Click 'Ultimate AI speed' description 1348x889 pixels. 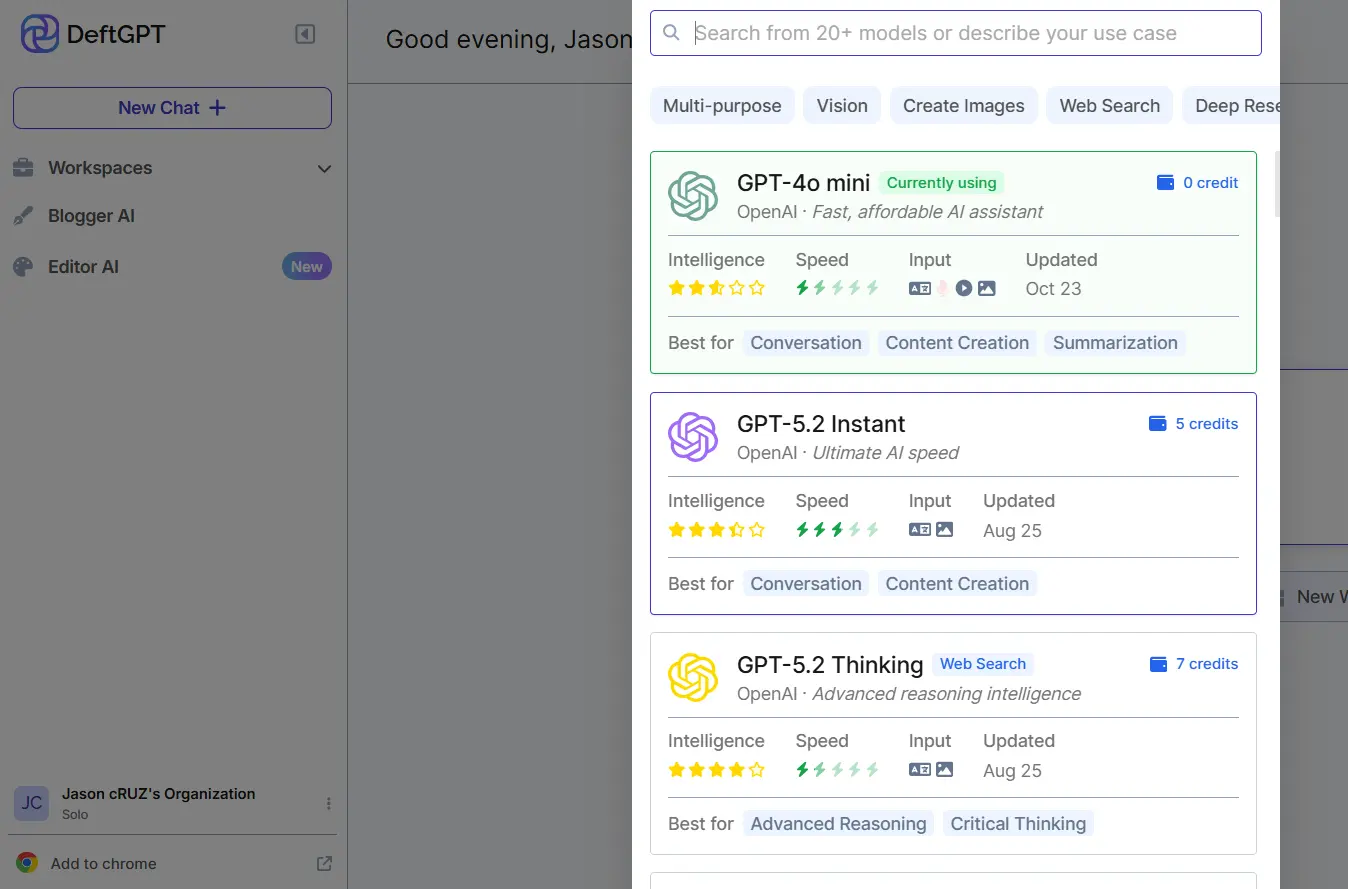tap(885, 453)
